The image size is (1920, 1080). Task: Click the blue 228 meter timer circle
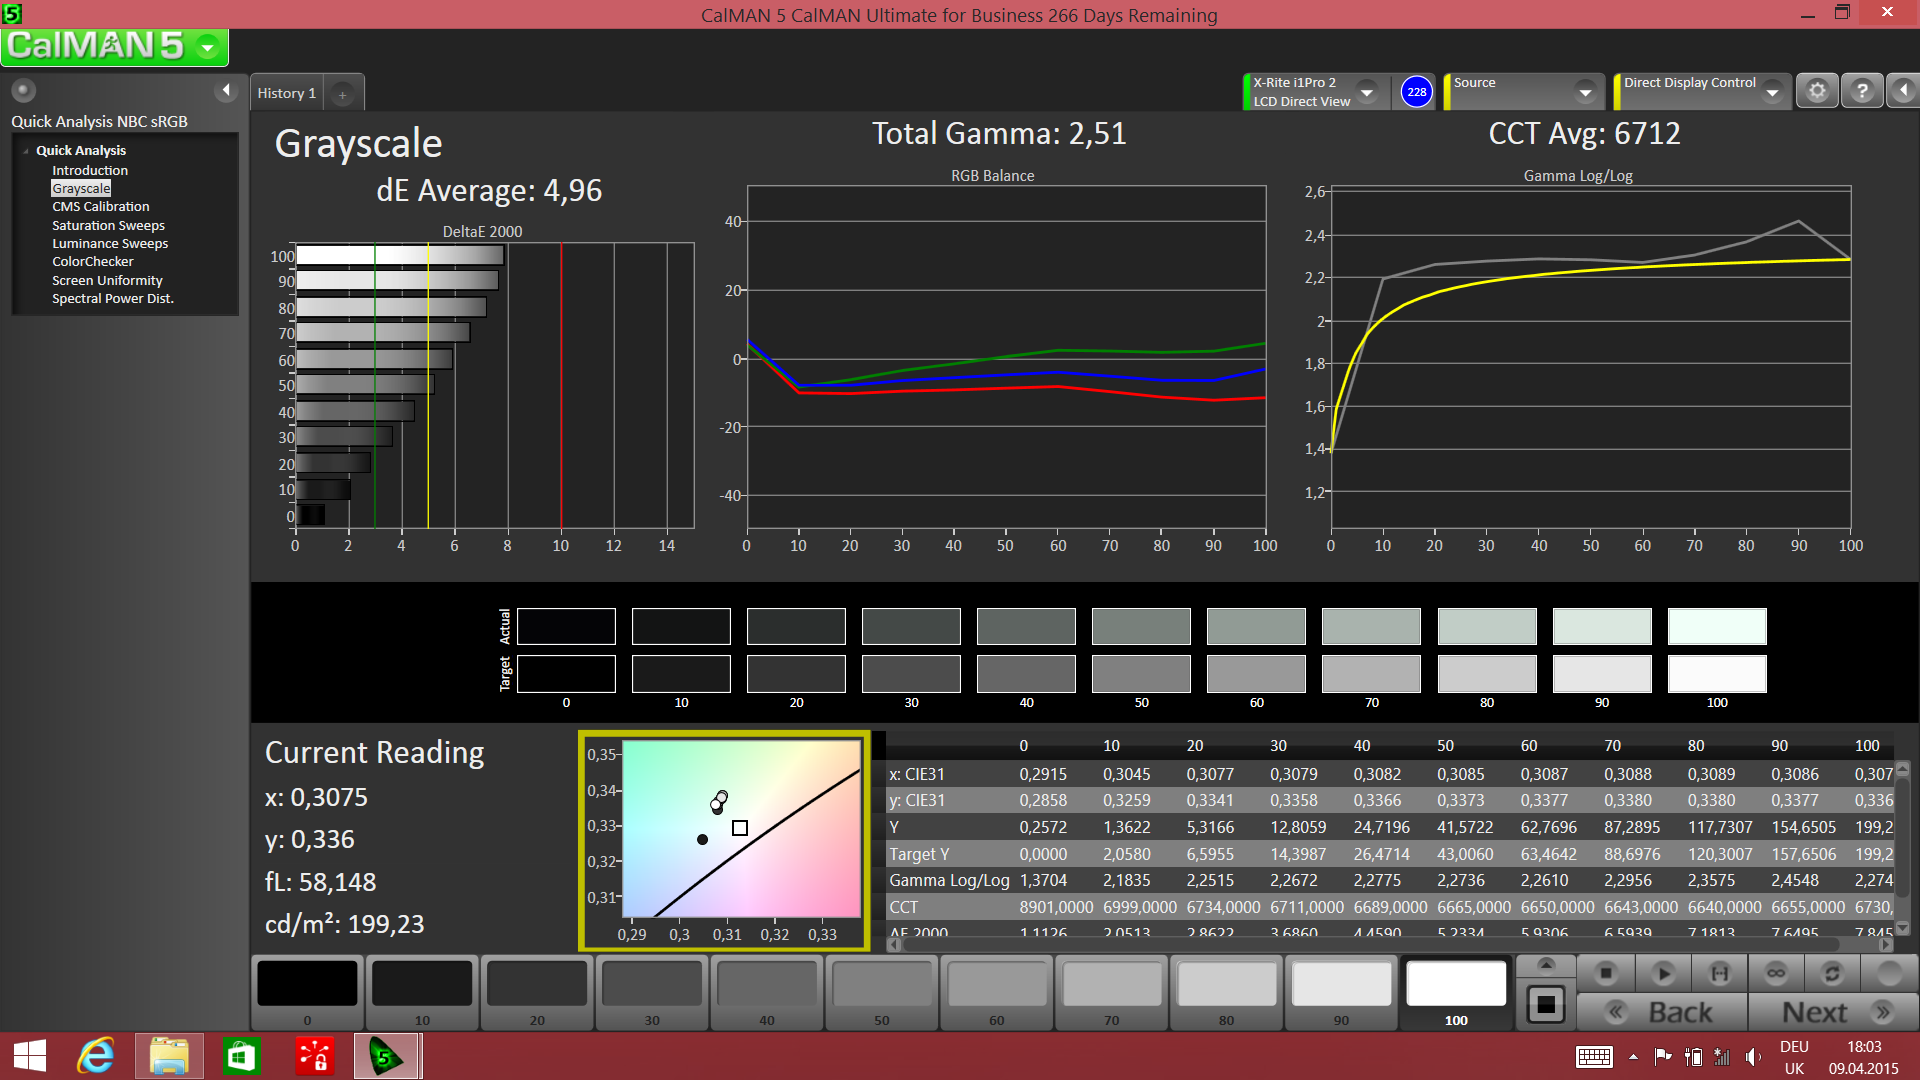(x=1416, y=92)
